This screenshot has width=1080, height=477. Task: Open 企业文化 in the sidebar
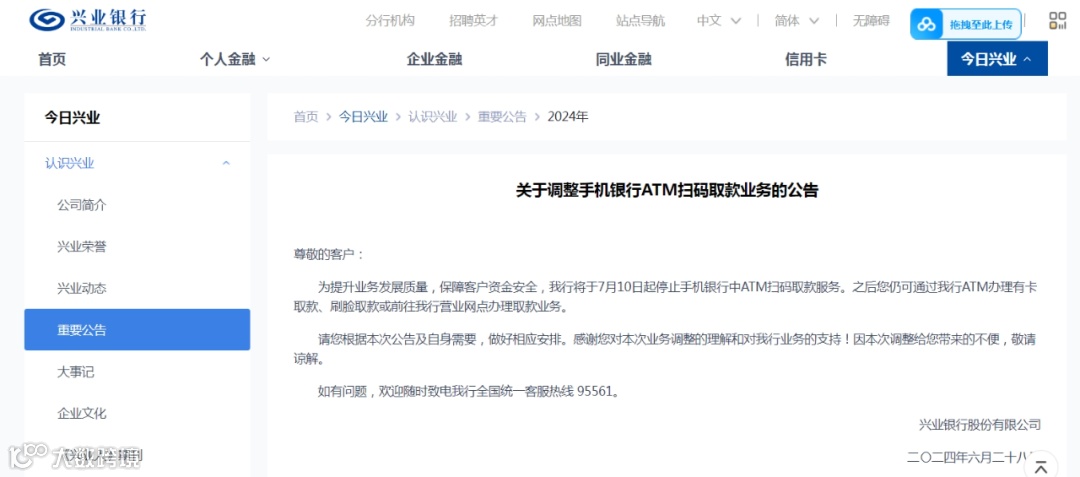[x=82, y=414]
